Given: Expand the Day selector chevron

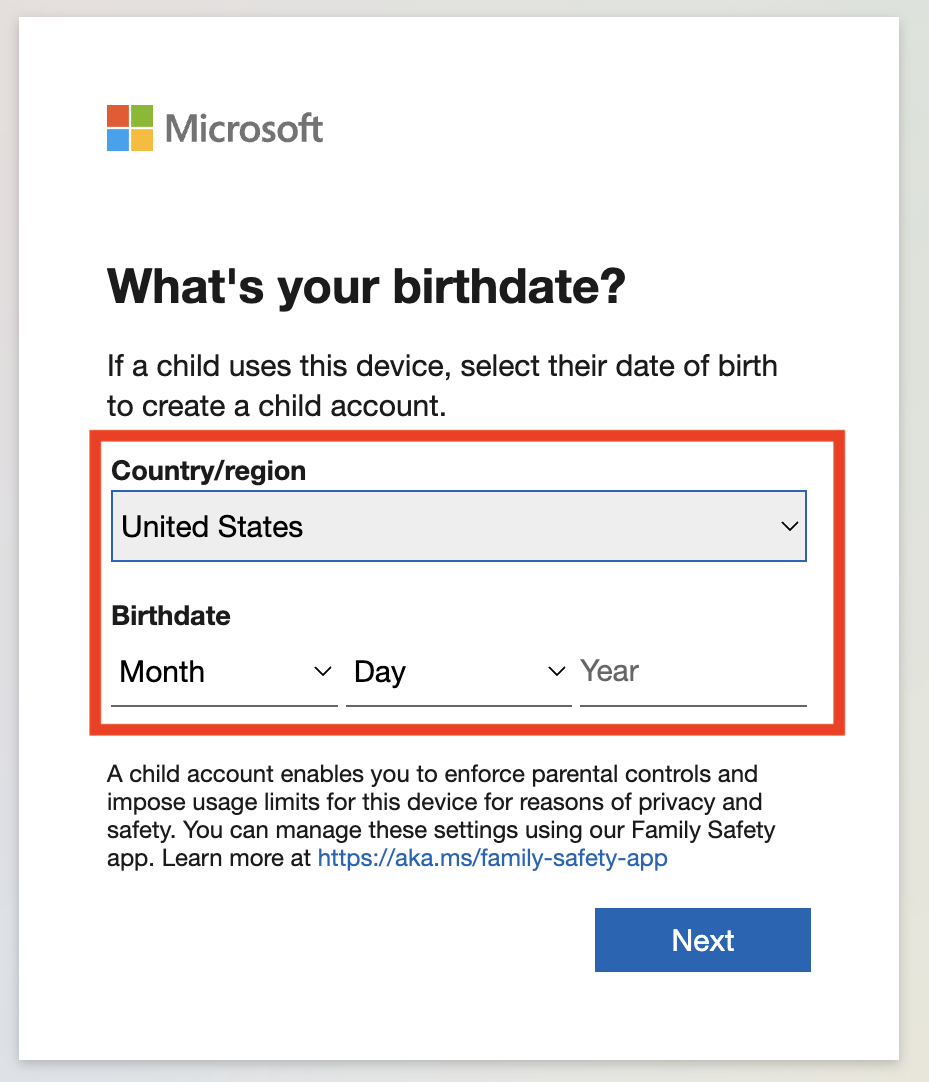Looking at the screenshot, I should click(556, 671).
